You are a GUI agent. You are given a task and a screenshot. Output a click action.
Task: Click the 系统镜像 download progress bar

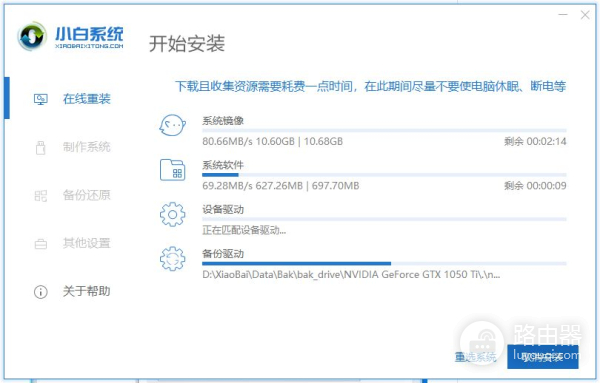click(x=384, y=130)
